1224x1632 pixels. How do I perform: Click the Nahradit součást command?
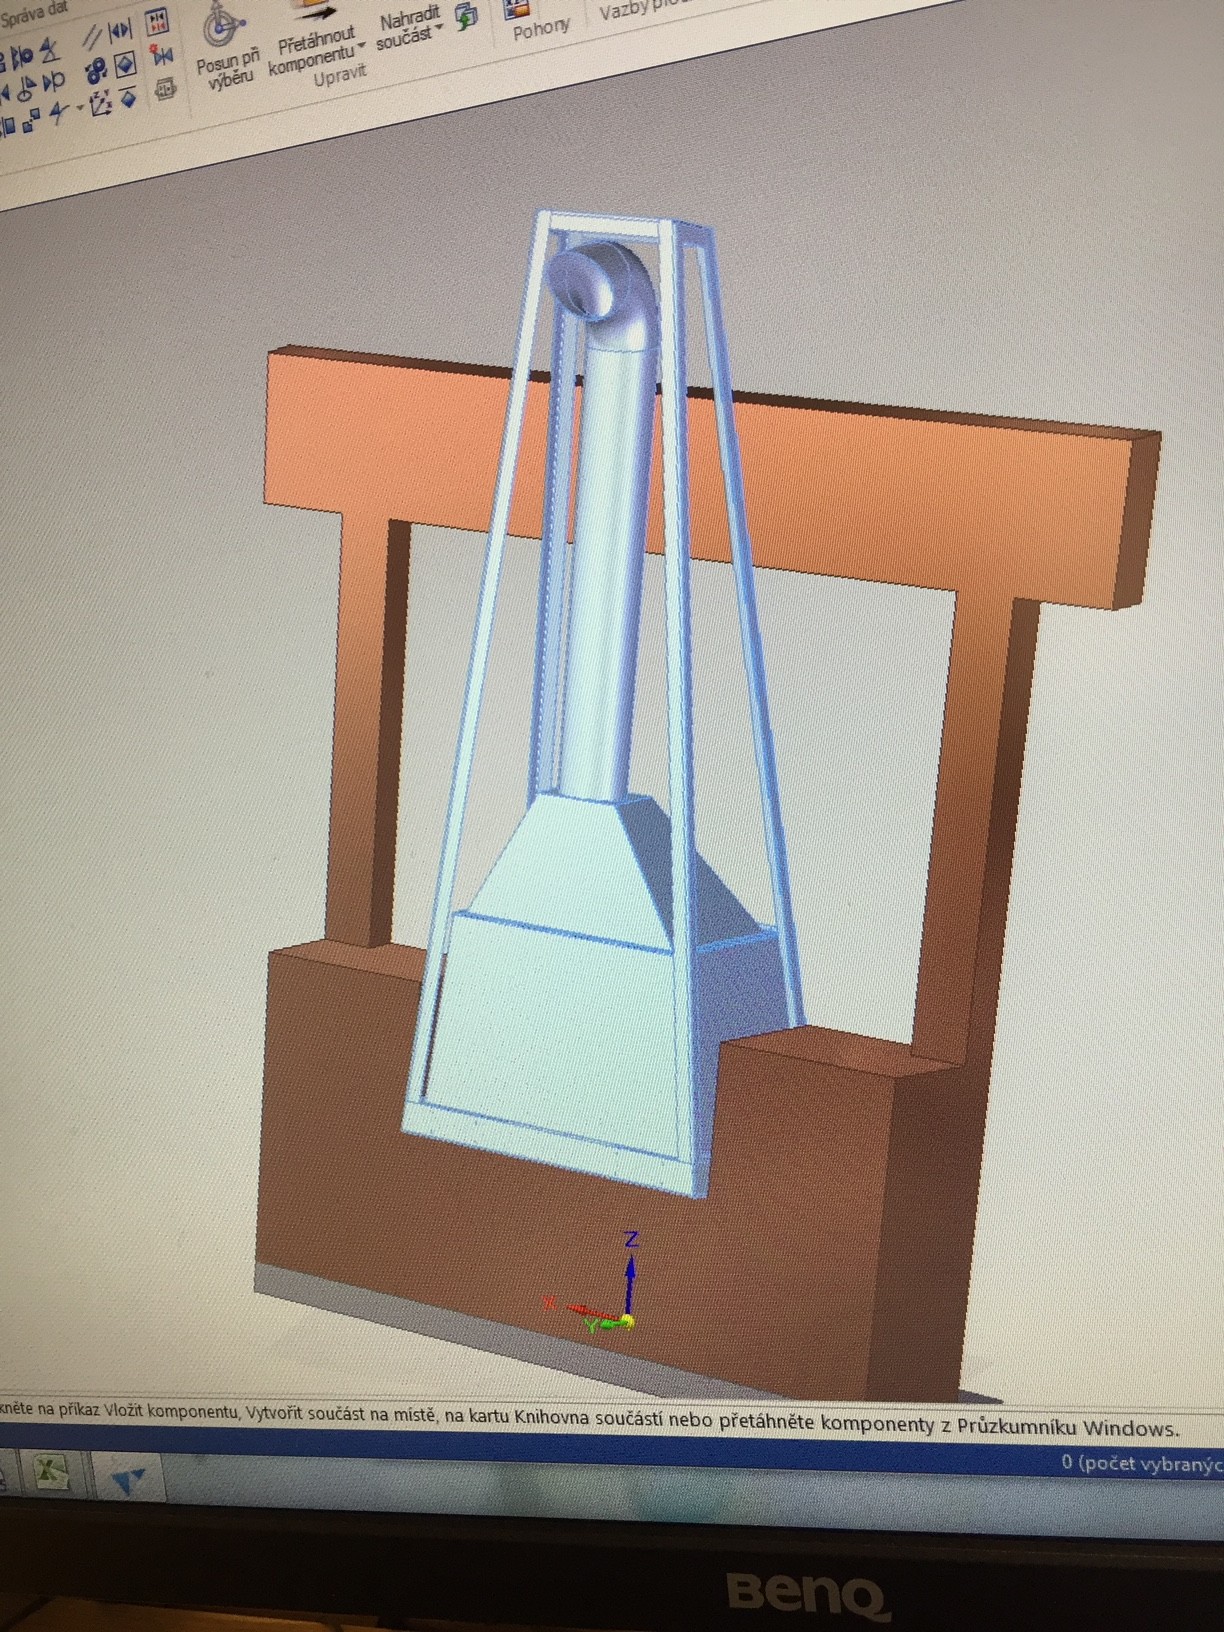pos(409,27)
